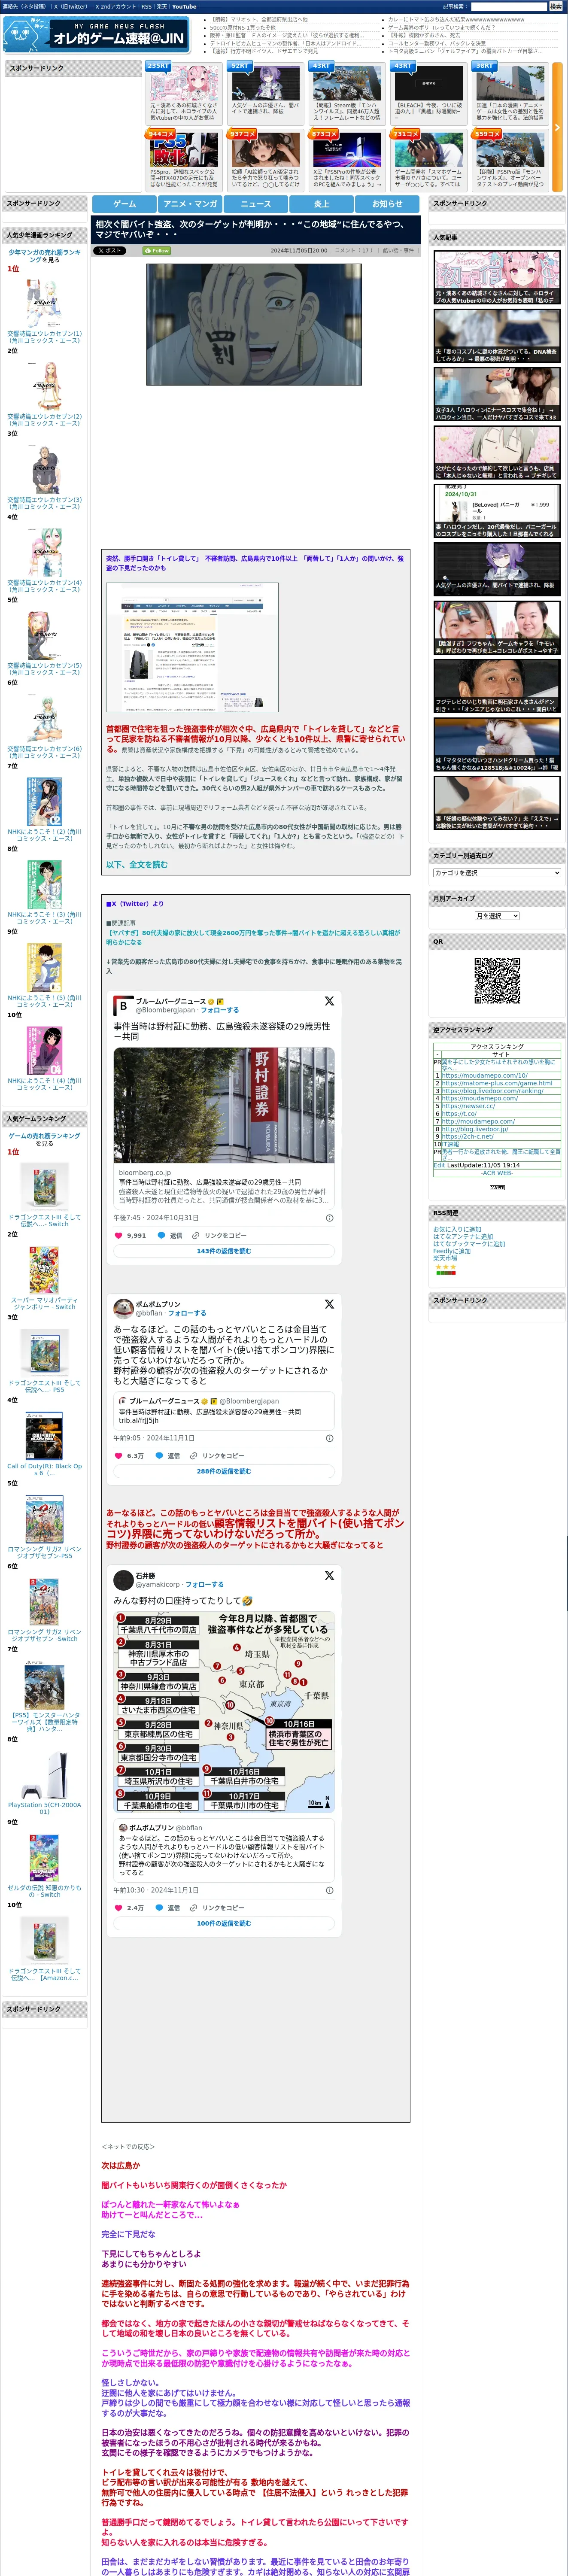
Task: Open the ニュース navigation tab
Action: click(x=256, y=204)
